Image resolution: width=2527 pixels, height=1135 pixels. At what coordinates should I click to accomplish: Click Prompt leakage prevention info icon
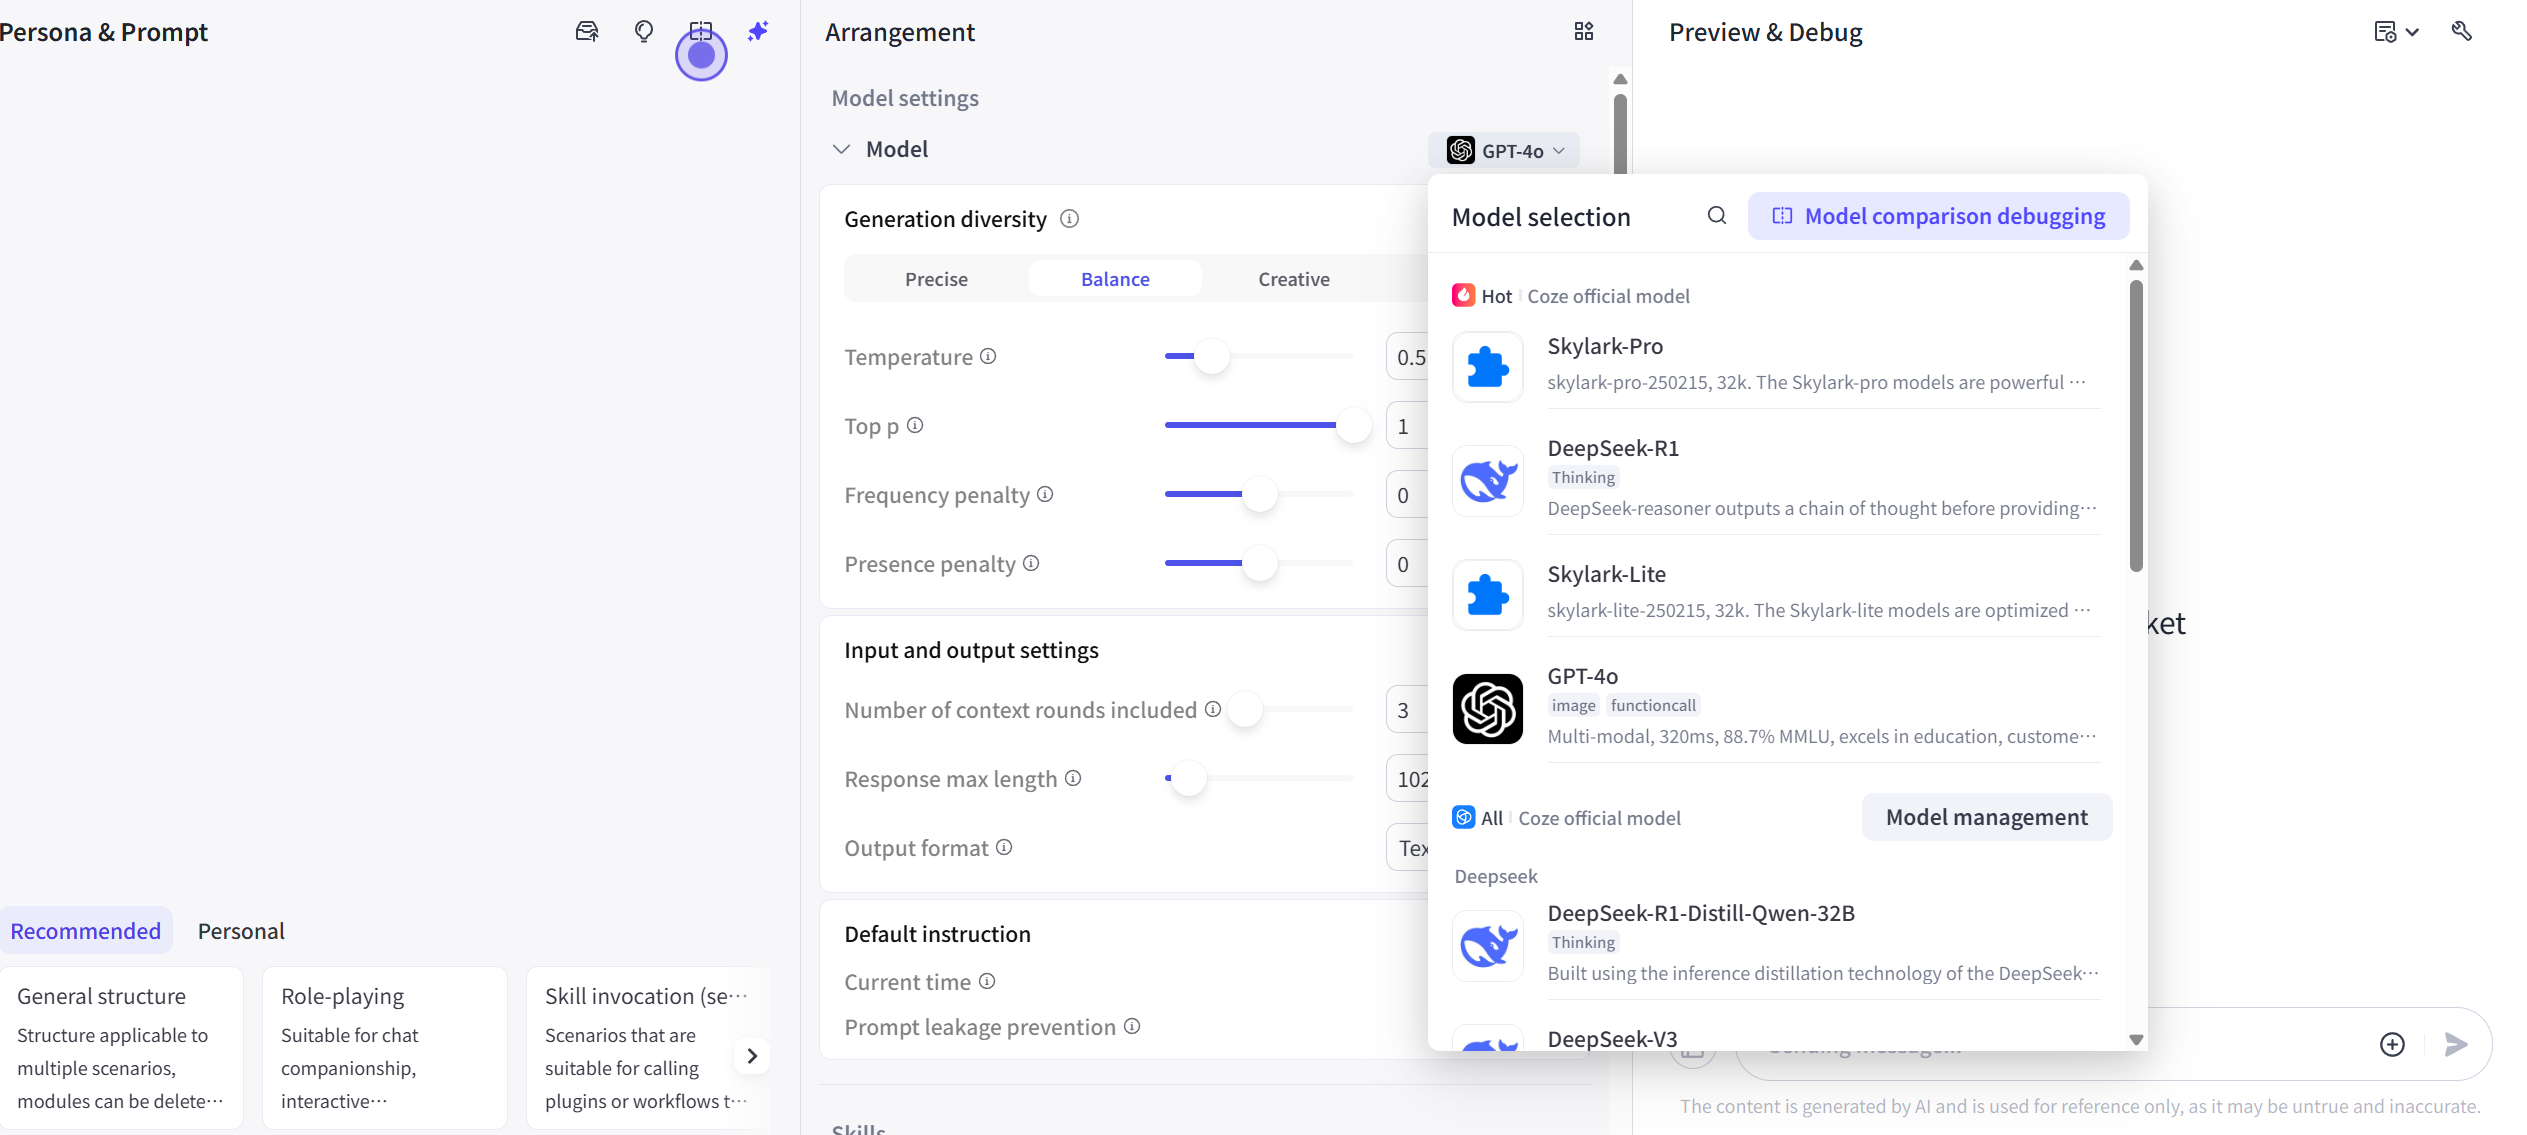coord(1132,1026)
